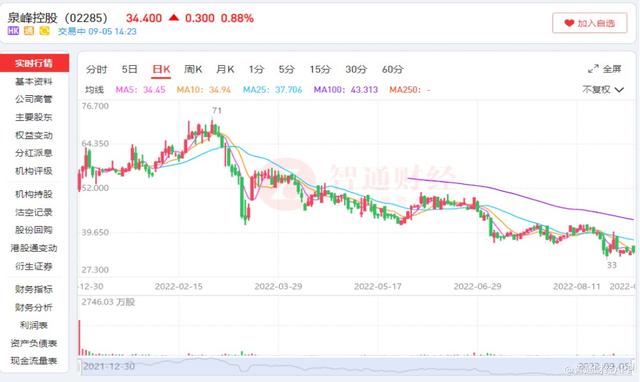The height and width of the screenshot is (382, 640).
Task: Switch to 15分 chart tab
Action: (320, 69)
